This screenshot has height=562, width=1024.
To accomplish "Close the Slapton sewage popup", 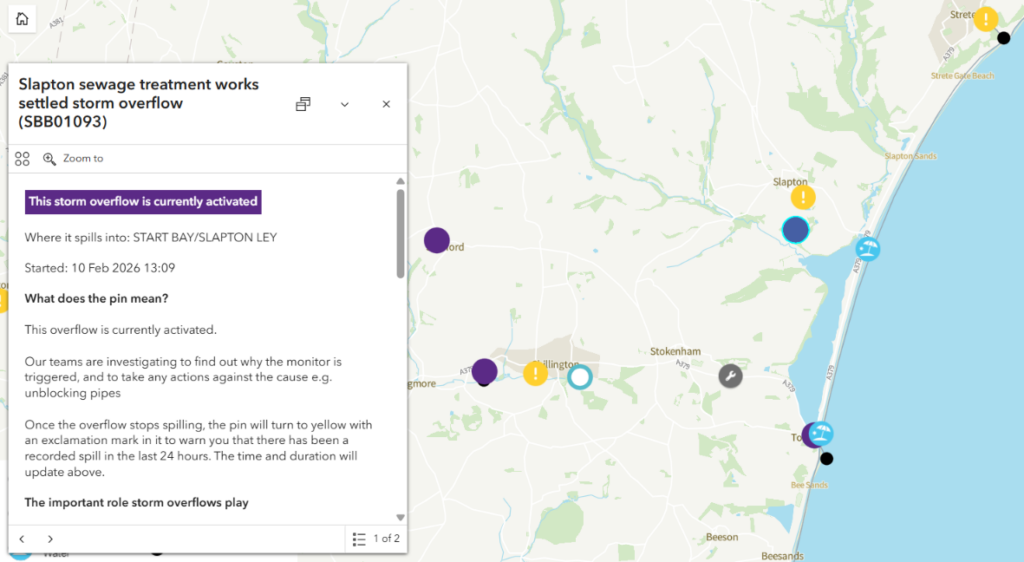I will click(386, 104).
